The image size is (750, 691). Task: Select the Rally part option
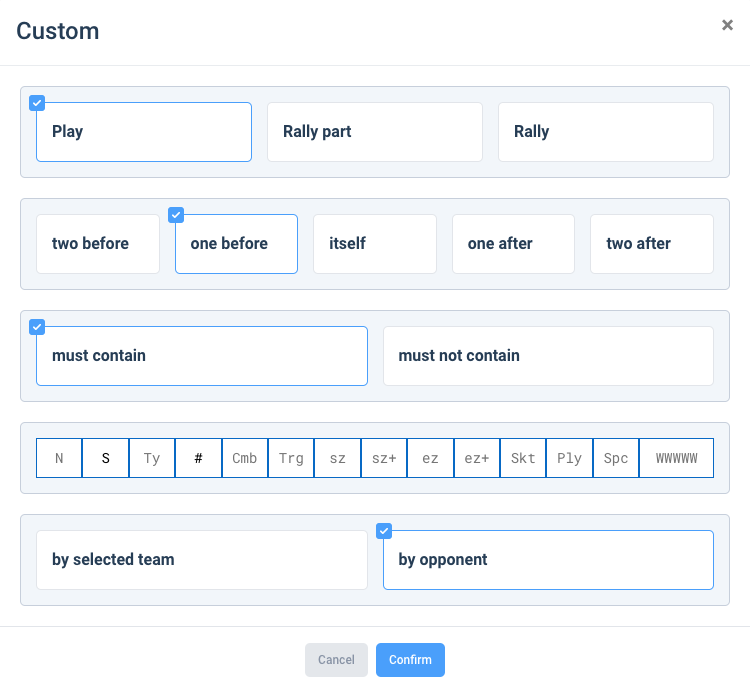coord(375,132)
